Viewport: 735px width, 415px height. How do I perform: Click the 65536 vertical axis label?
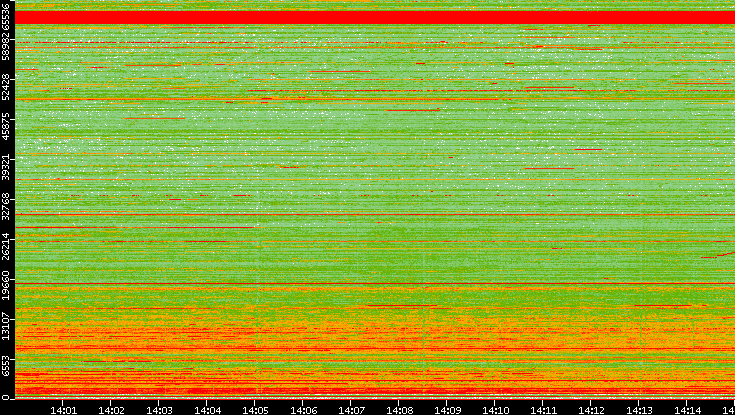(5, 16)
